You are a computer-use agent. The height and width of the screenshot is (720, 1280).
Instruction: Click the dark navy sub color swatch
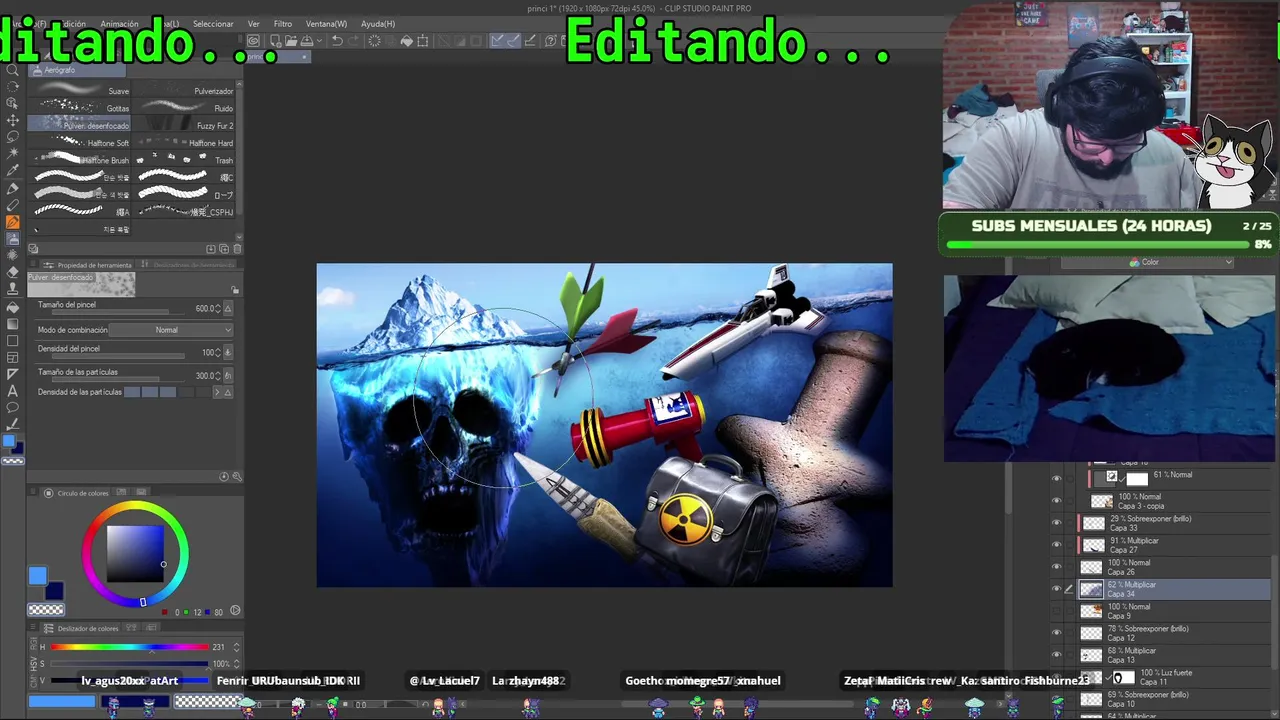54,590
